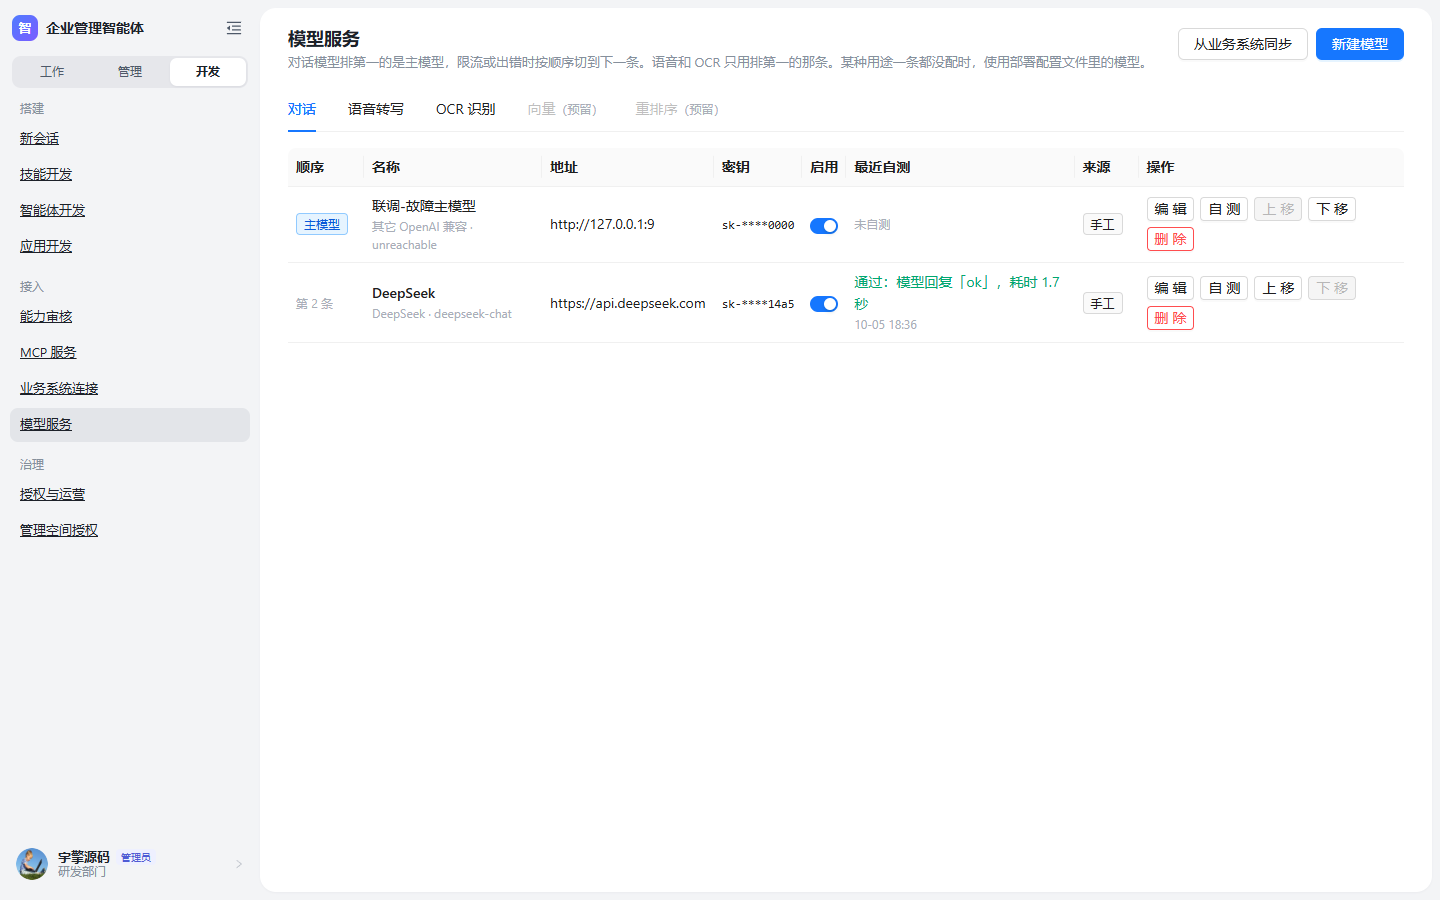Click the 从业务系统同步 button
1440x900 pixels.
click(1243, 44)
